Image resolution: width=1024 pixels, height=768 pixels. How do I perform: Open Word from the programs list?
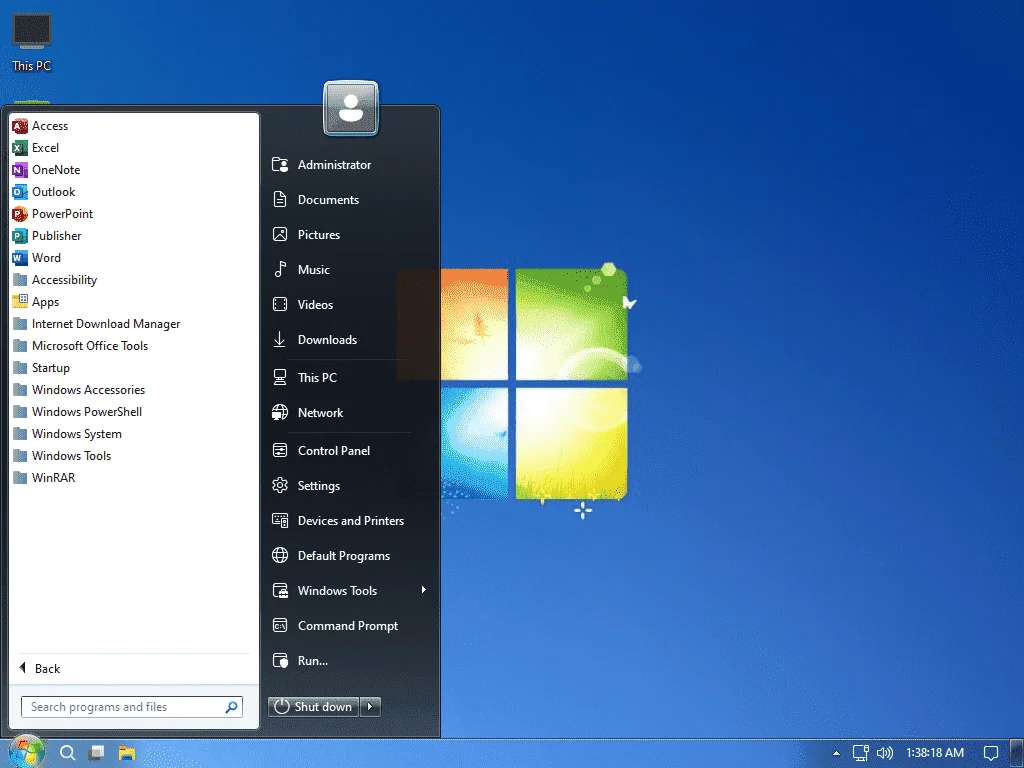134,258
